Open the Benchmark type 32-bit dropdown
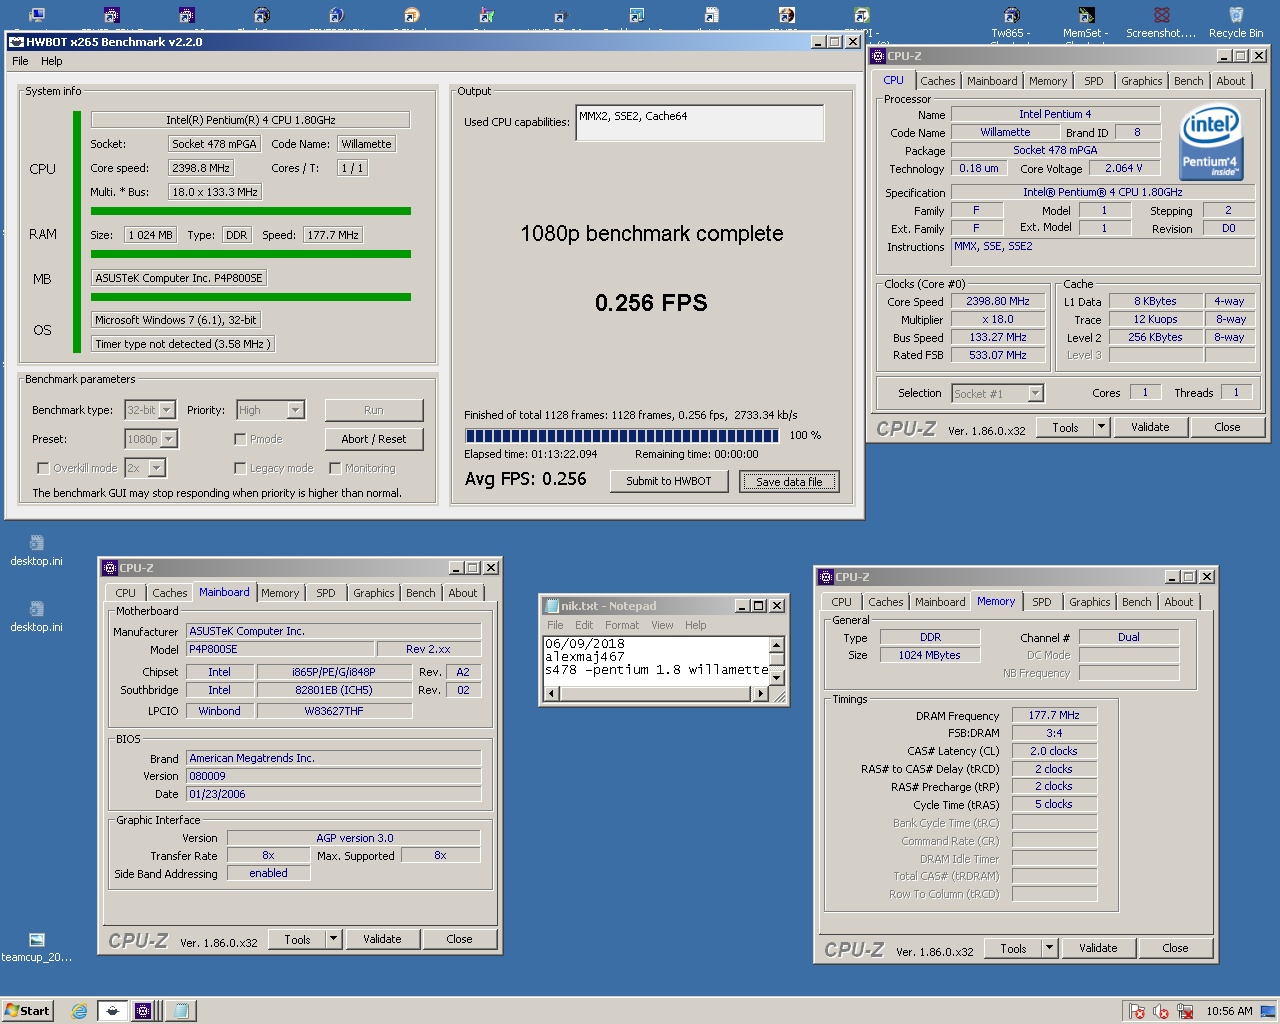1280x1024 pixels. point(150,410)
